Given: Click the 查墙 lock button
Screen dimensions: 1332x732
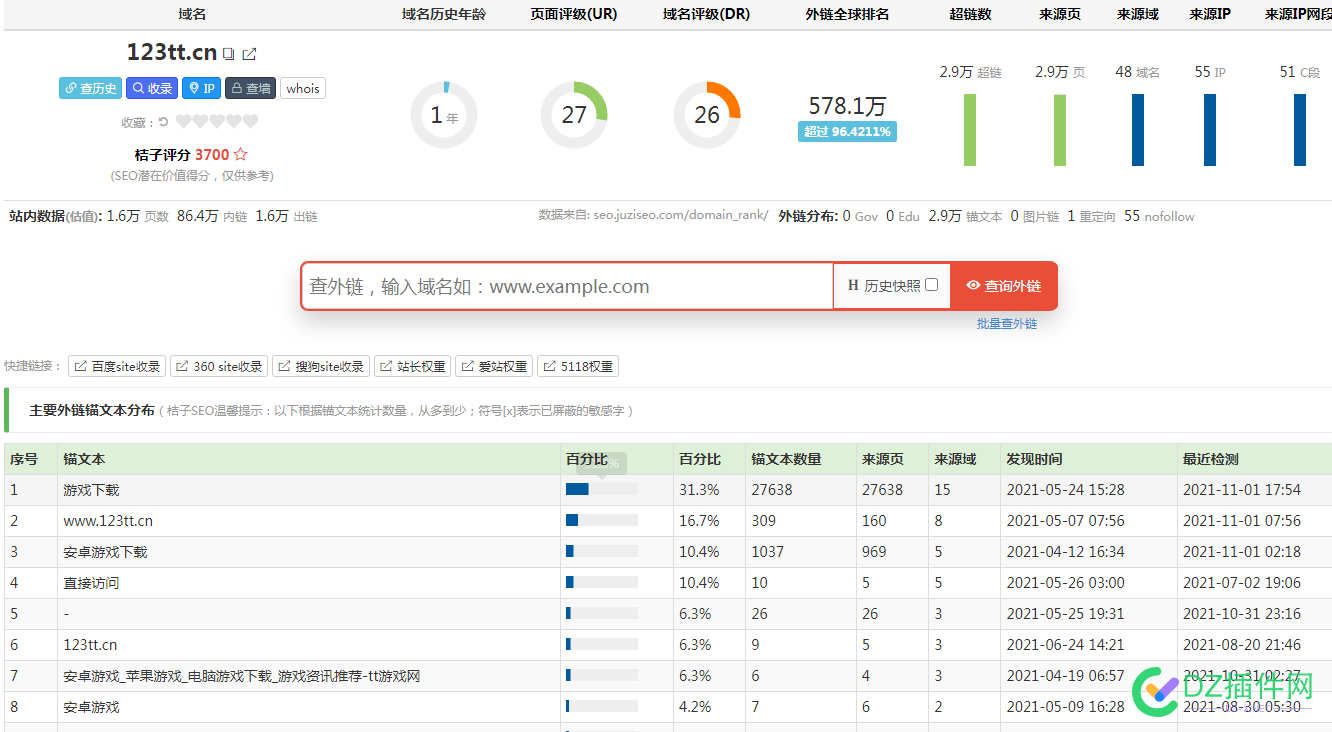Looking at the screenshot, I should [250, 88].
